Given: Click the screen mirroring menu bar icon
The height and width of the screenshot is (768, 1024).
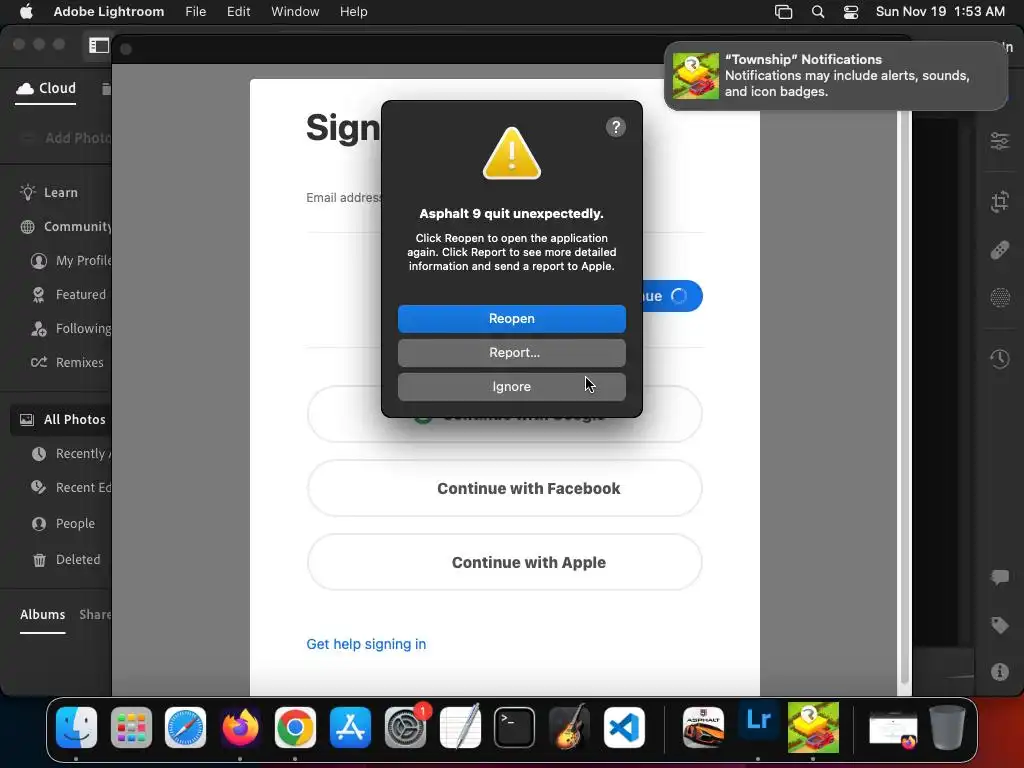Looking at the screenshot, I should 784,12.
